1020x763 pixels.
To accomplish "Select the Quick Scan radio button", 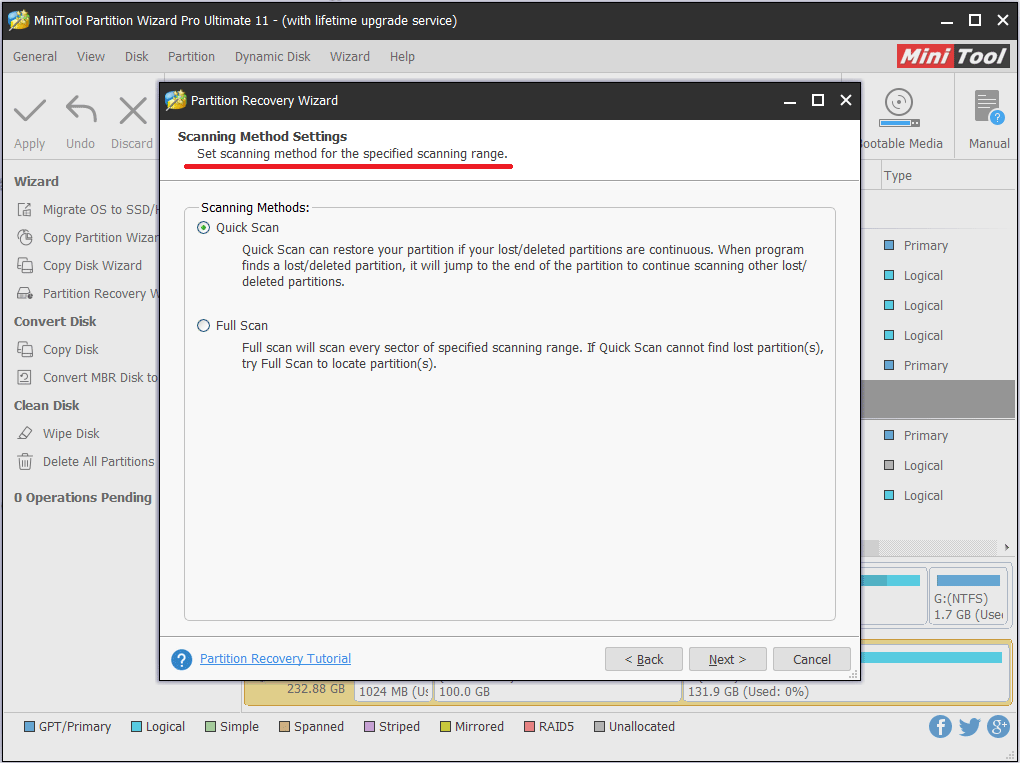I will click(204, 228).
